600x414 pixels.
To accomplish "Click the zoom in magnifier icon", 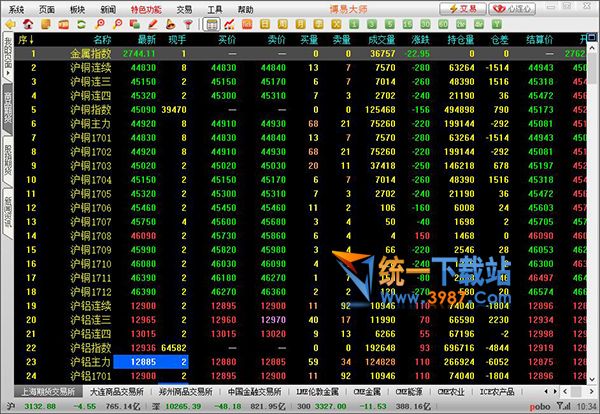I will (99, 24).
